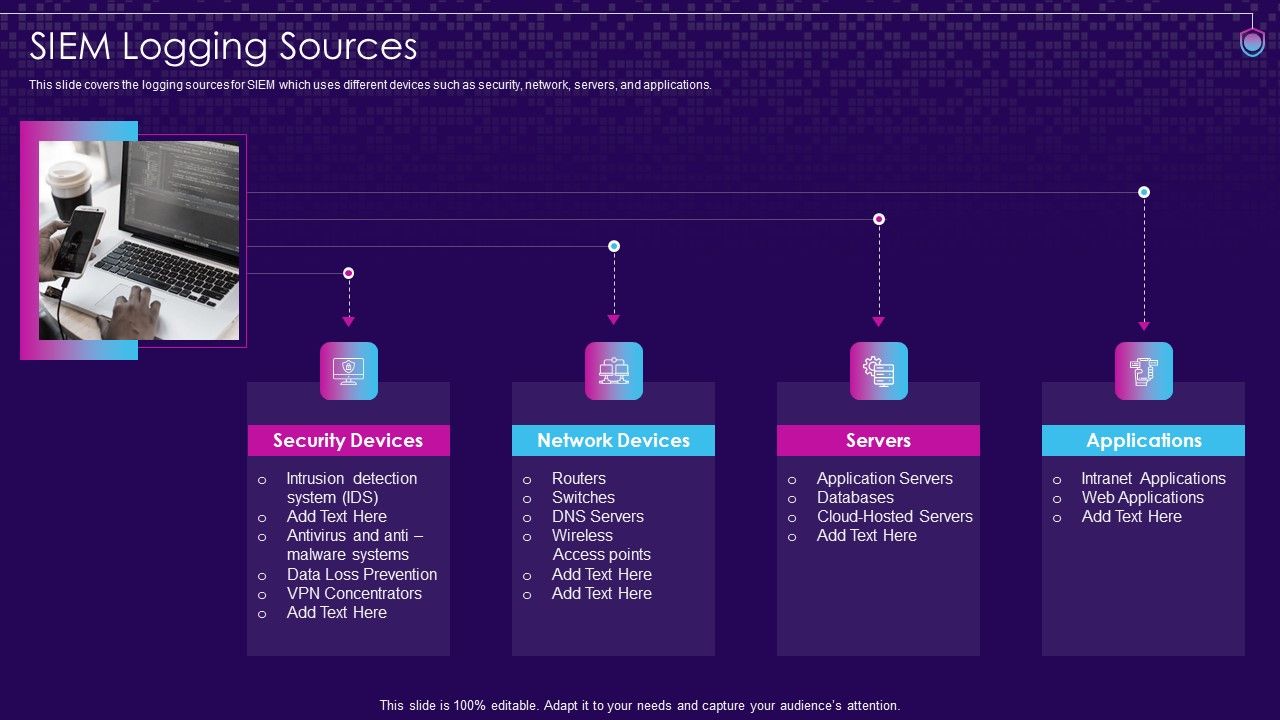1280x720 pixels.
Task: Click 'Add Text Here' under Cloud-Hosted Servers
Action: [867, 535]
